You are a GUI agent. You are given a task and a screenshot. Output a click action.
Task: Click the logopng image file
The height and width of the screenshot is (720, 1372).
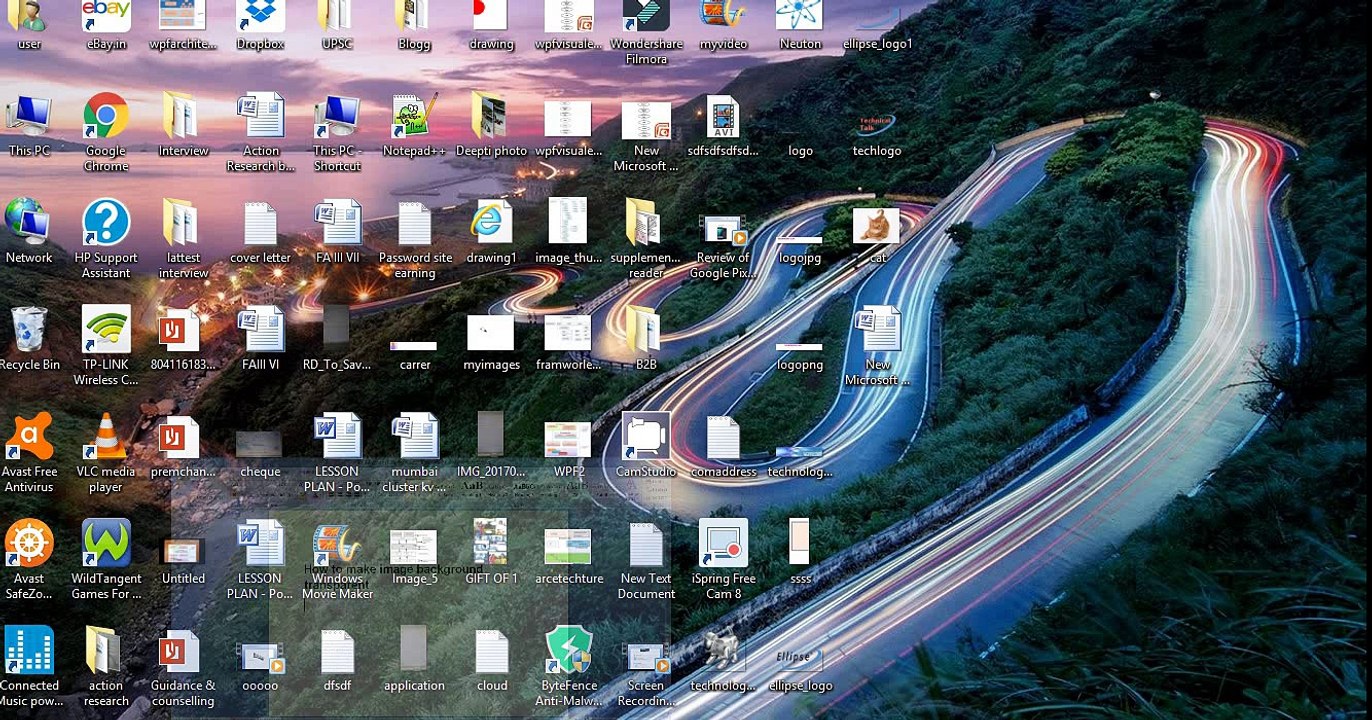pyautogui.click(x=800, y=347)
